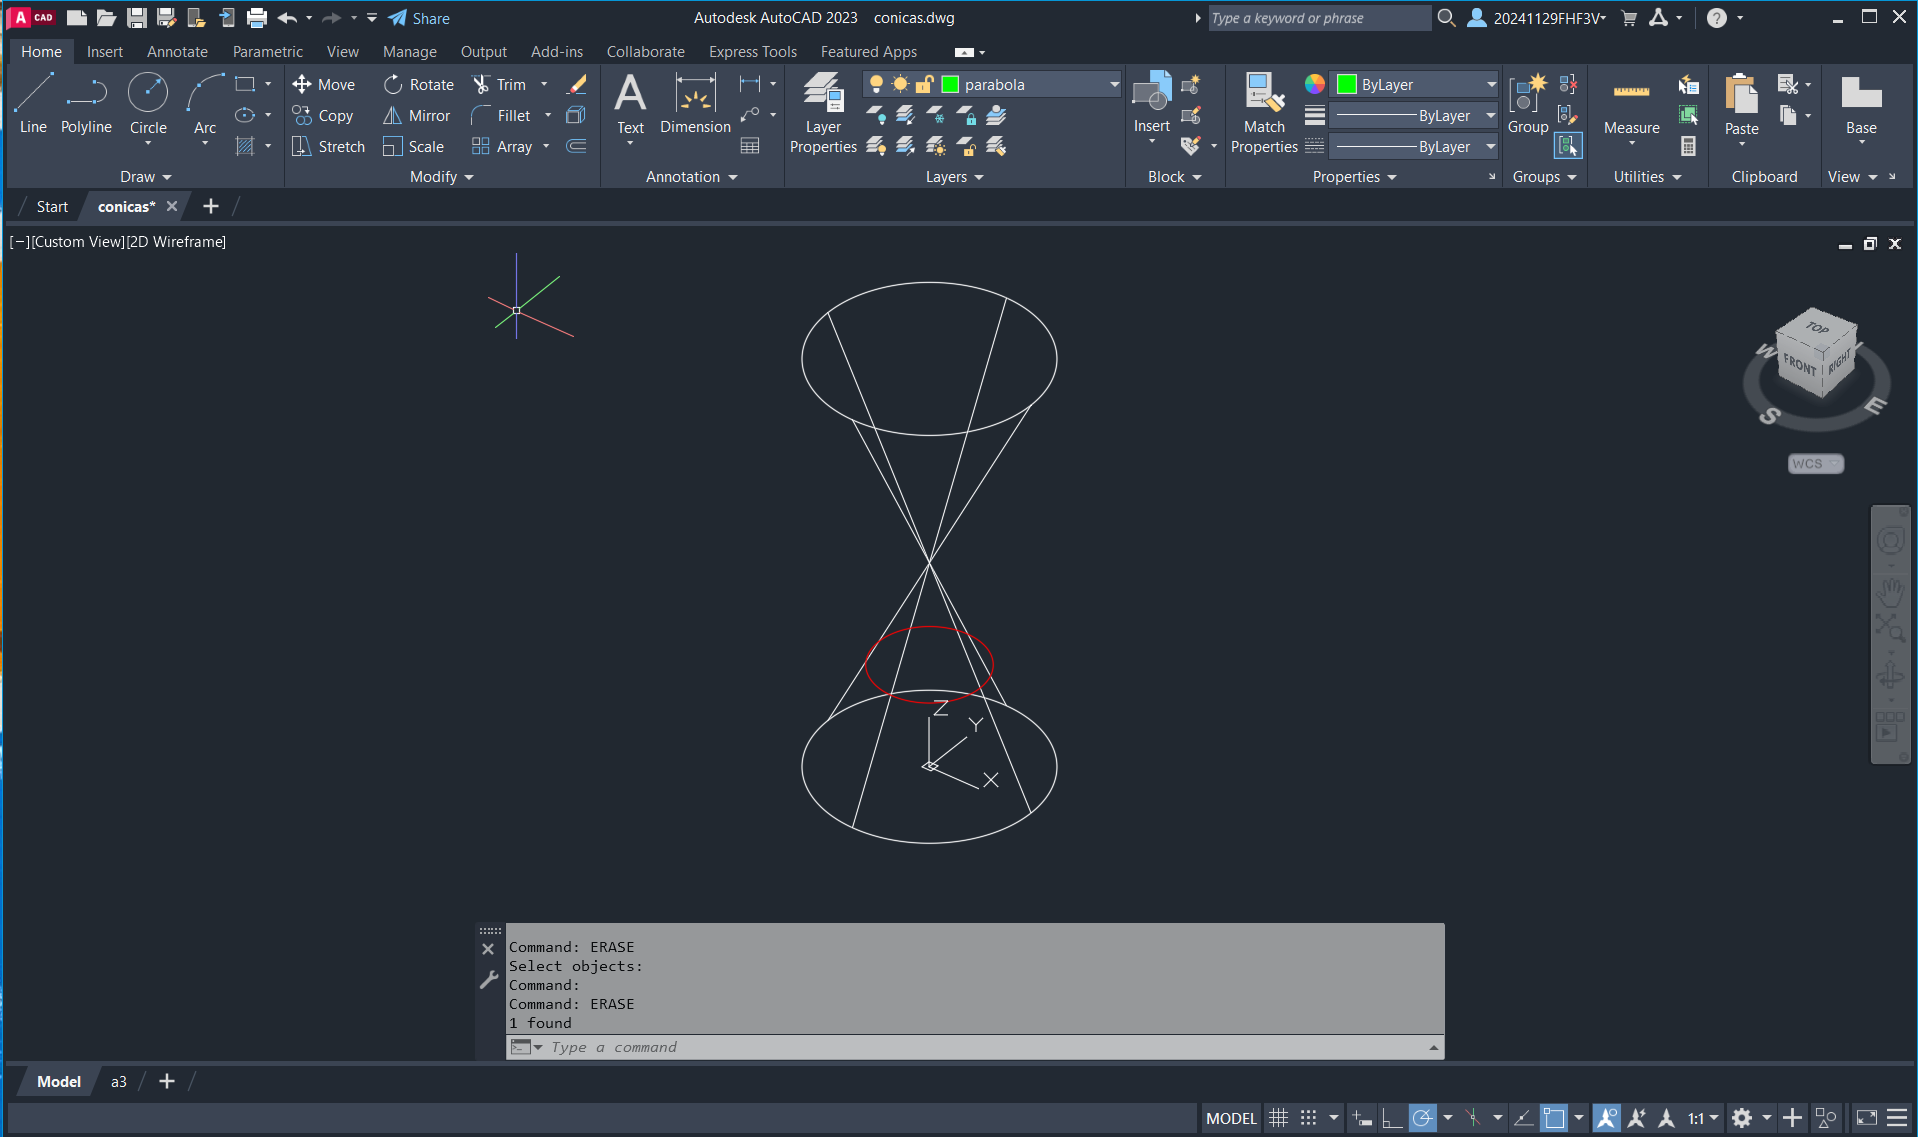The width and height of the screenshot is (1918, 1137).
Task: Click the command line input field
Action: 975,1047
